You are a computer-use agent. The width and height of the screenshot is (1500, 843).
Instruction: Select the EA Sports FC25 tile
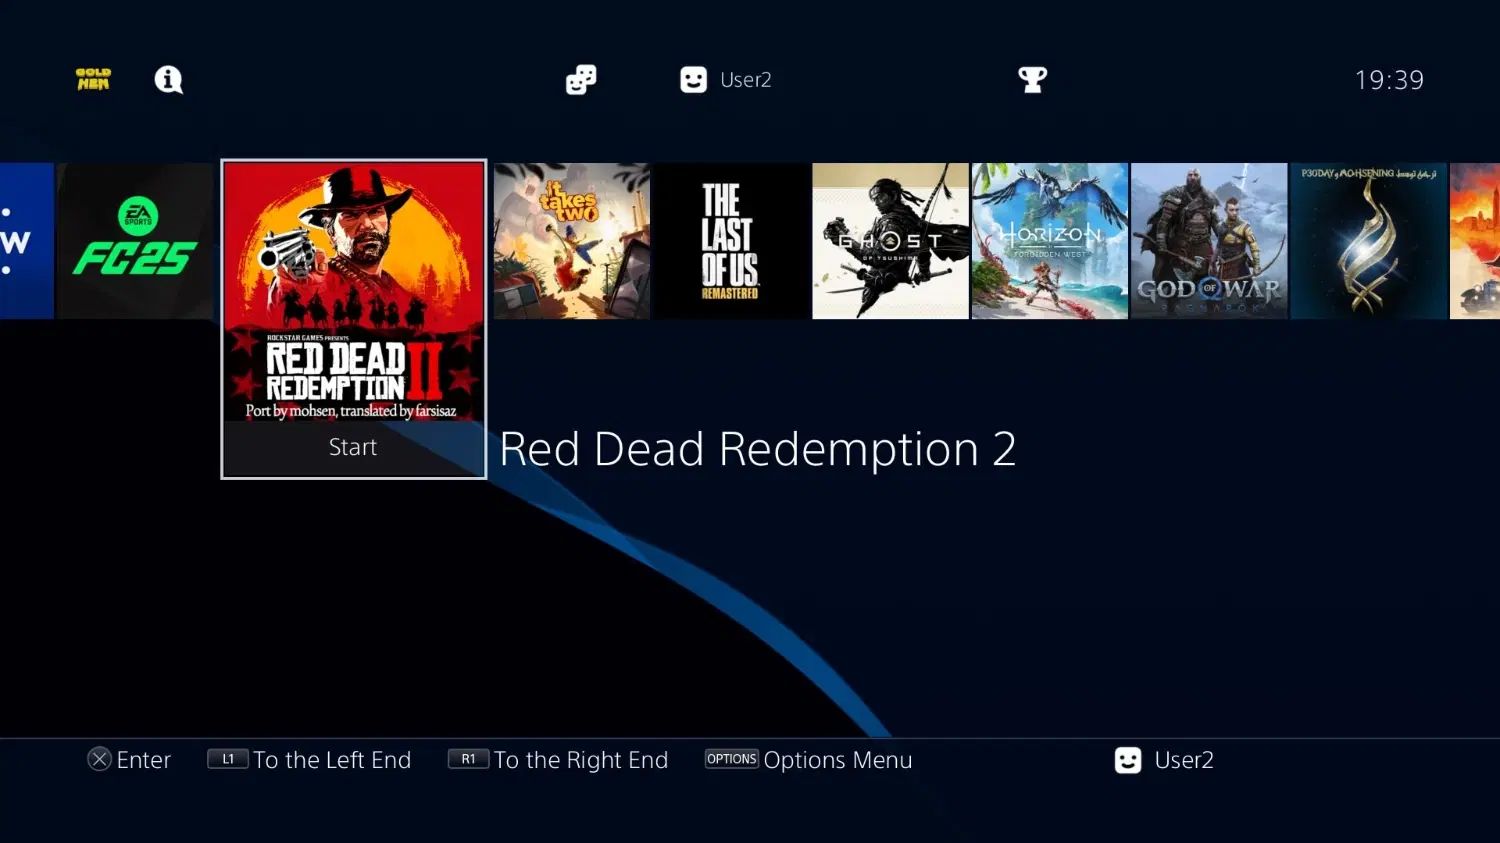pyautogui.click(x=135, y=241)
